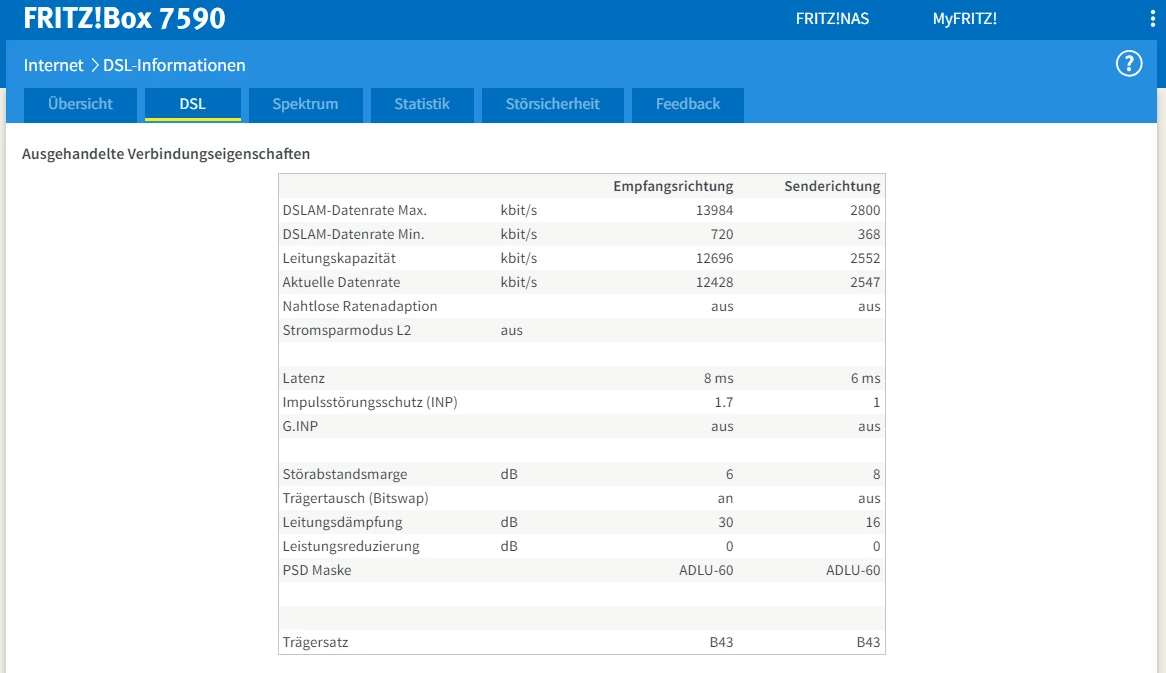Viewport: 1166px width, 673px height.
Task: Click the Trägersatz row label
Action: pyautogui.click(x=314, y=642)
